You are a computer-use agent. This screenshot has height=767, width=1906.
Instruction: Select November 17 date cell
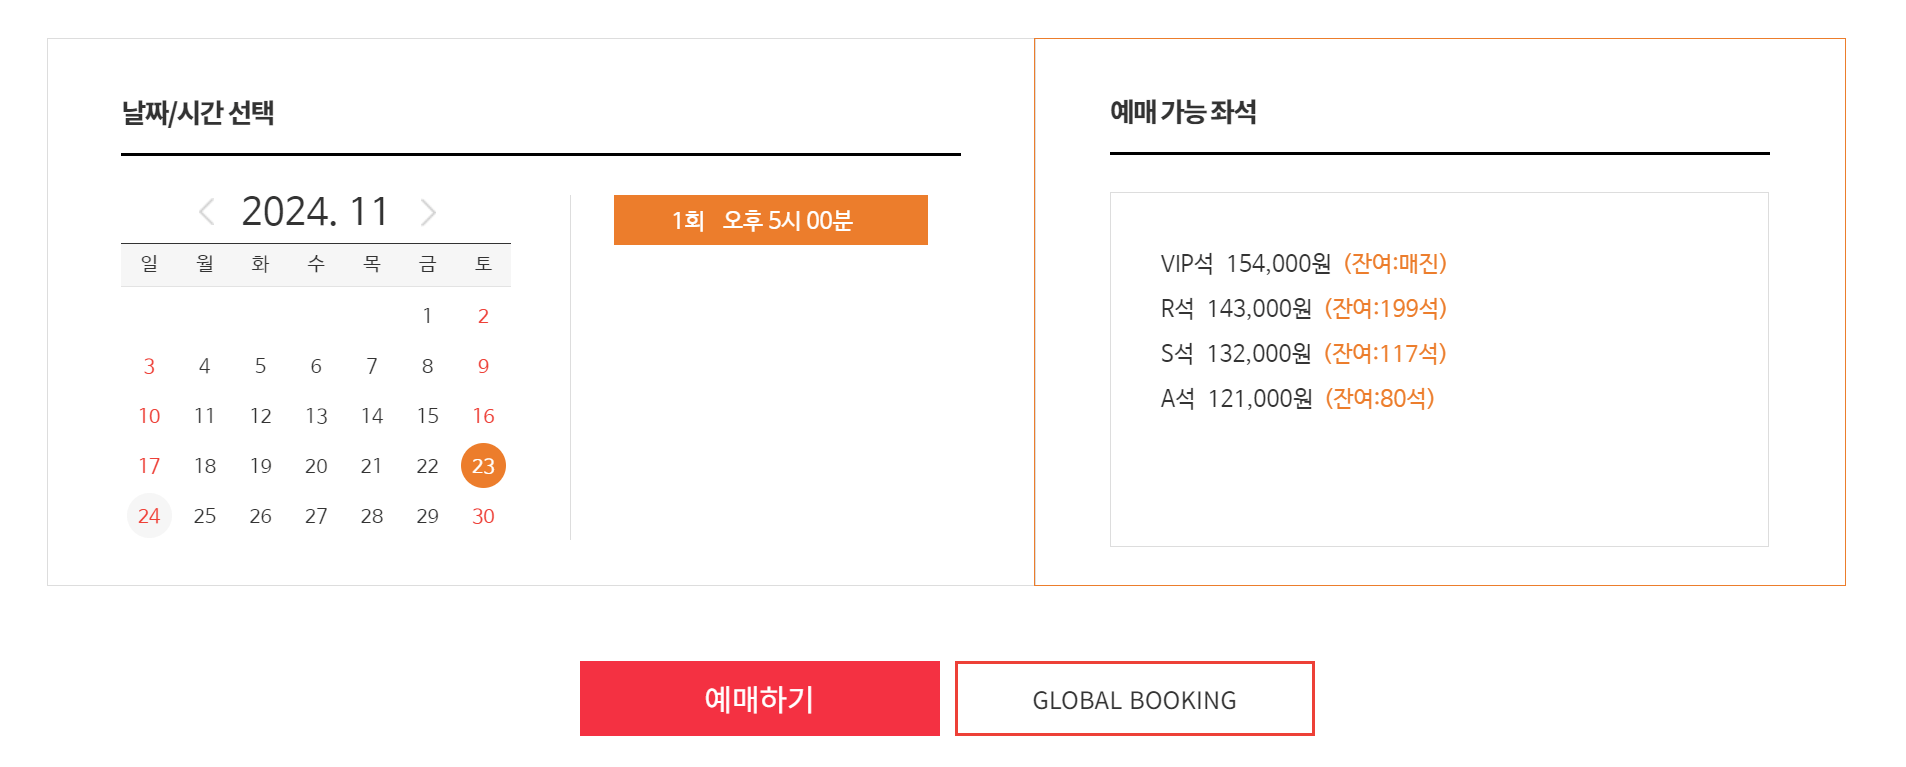tap(148, 465)
